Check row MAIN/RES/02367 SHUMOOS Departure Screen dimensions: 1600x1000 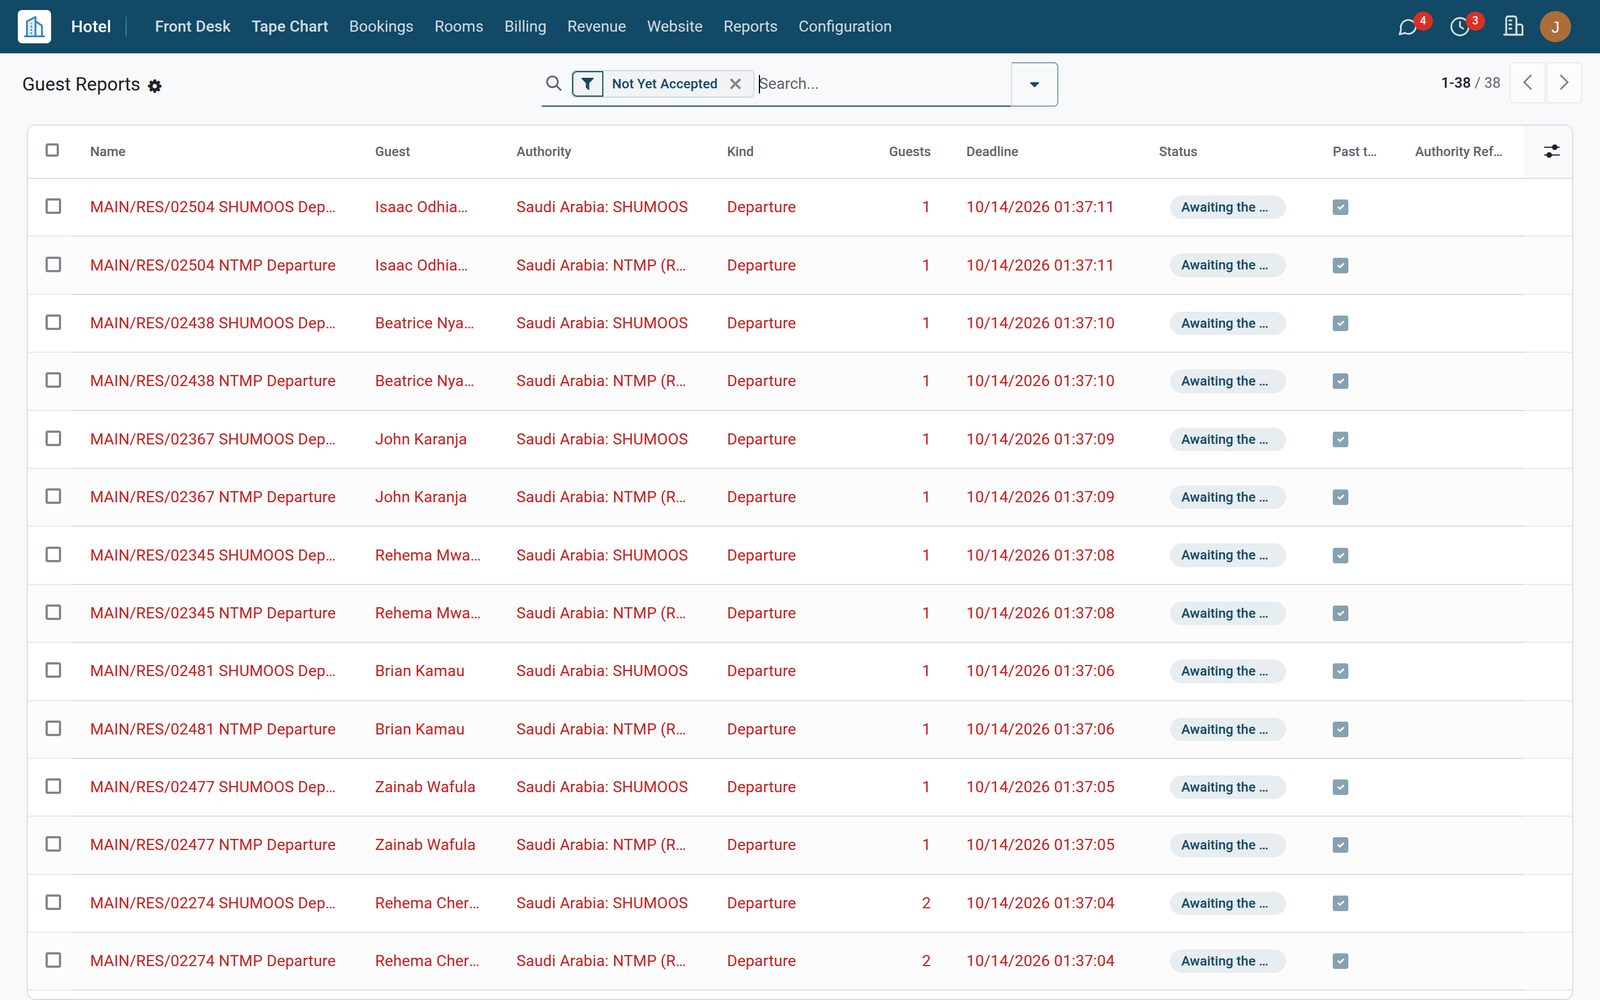pyautogui.click(x=53, y=439)
